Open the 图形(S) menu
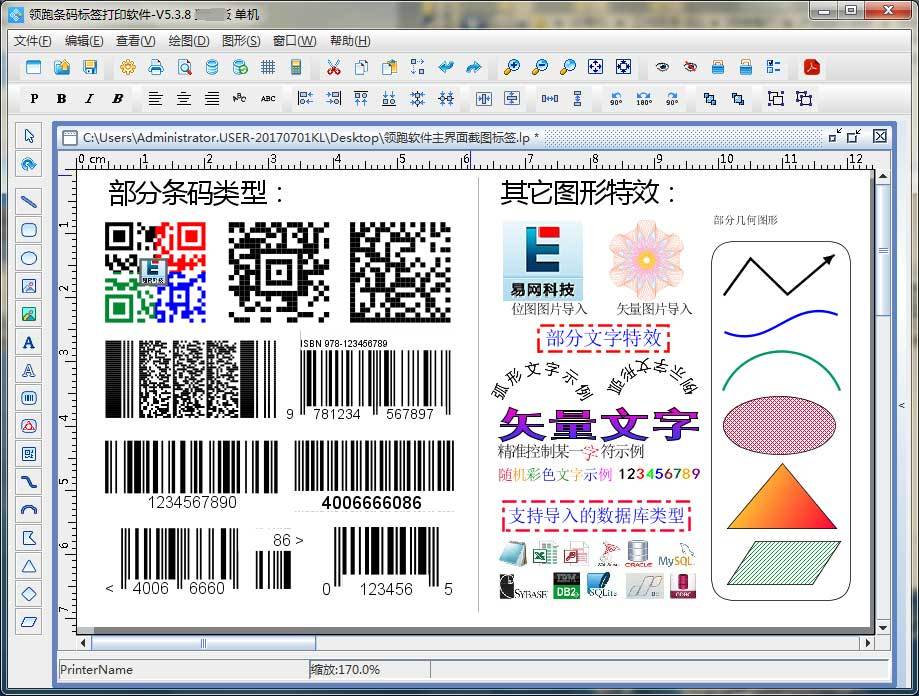Image resolution: width=919 pixels, height=696 pixels. point(241,41)
